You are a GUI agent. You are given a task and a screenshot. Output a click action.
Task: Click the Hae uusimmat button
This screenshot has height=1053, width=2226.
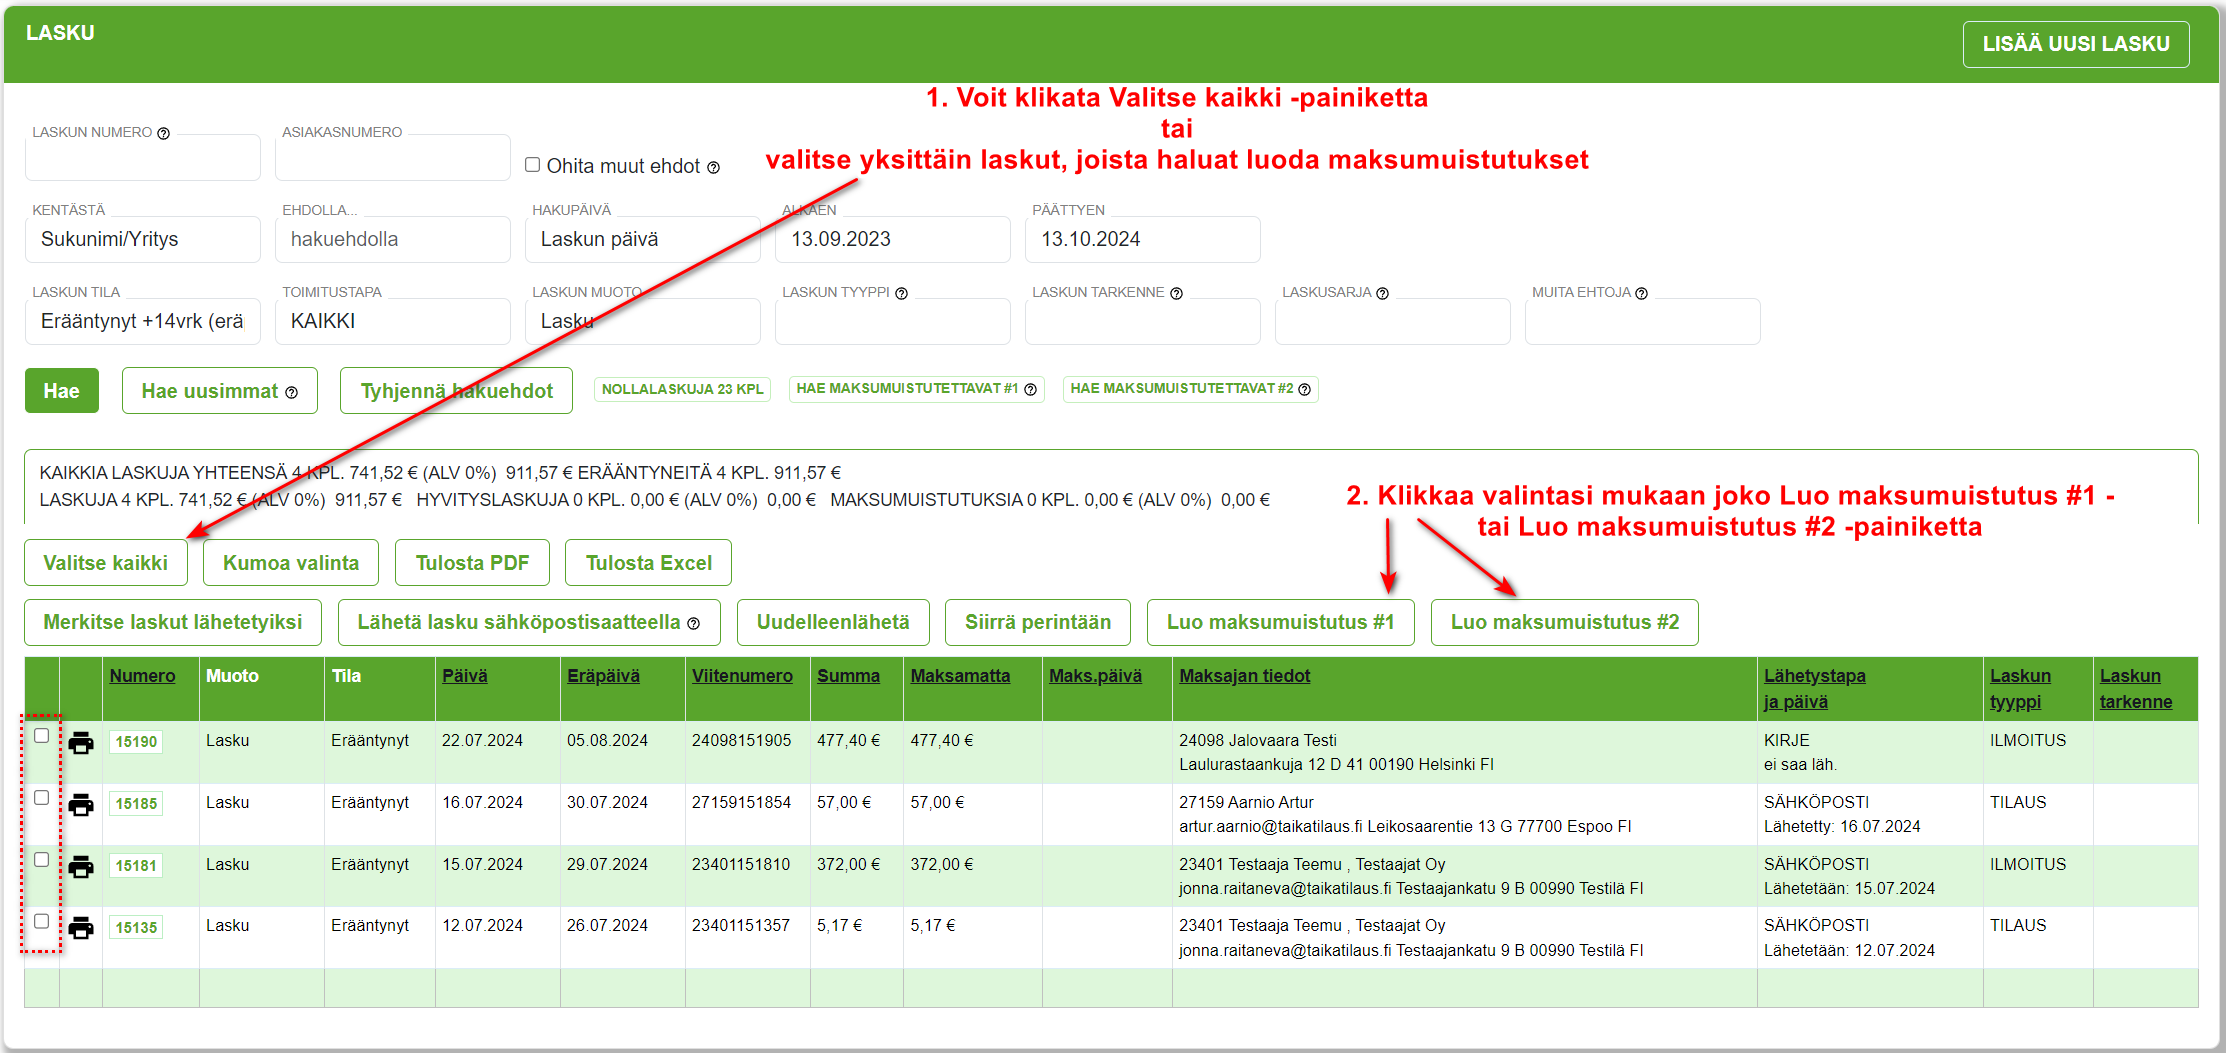(220, 391)
